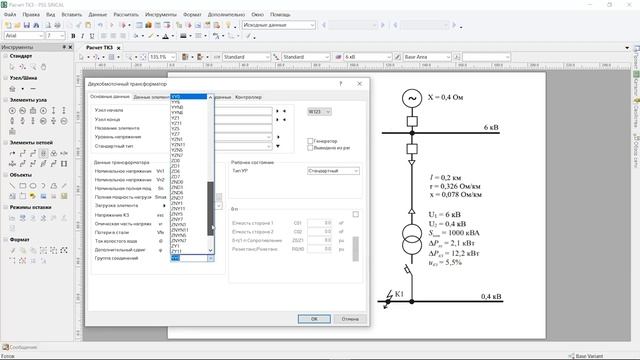The height and width of the screenshot is (360, 640).
Task: Select the hand pan tool in Стандарт group
Action: click(x=43, y=66)
